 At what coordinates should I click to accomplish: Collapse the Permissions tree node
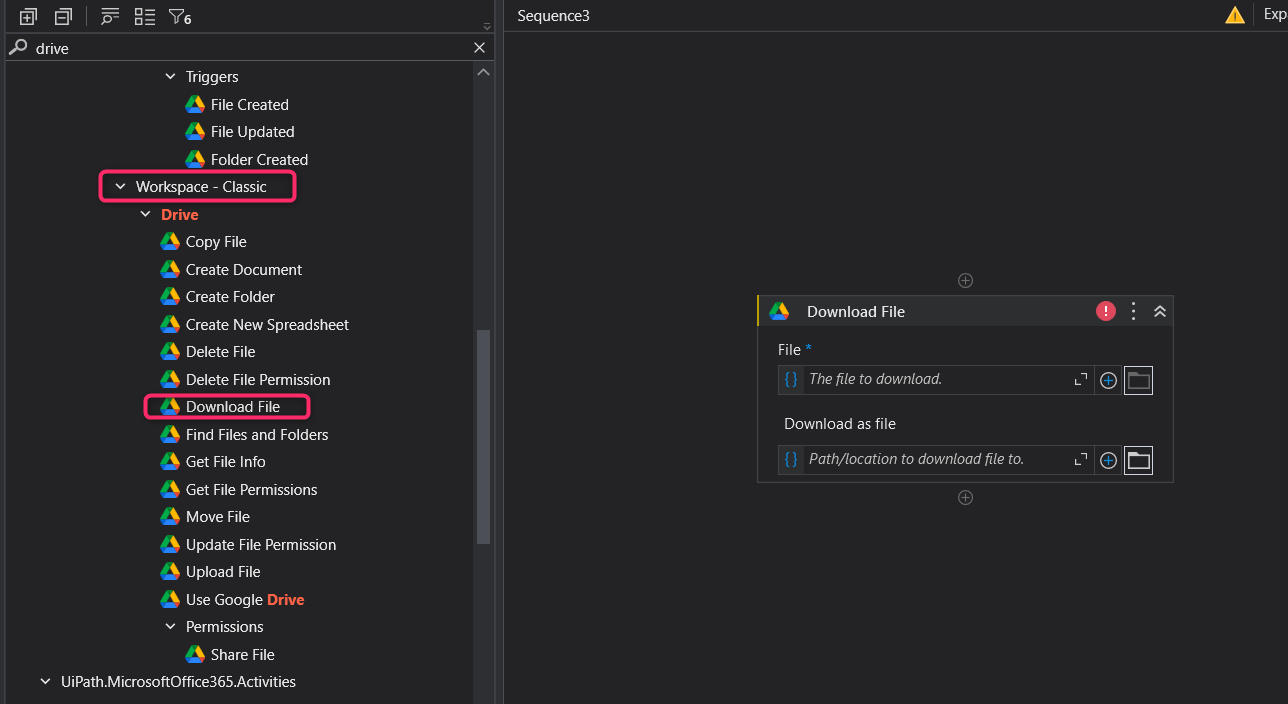pos(170,627)
